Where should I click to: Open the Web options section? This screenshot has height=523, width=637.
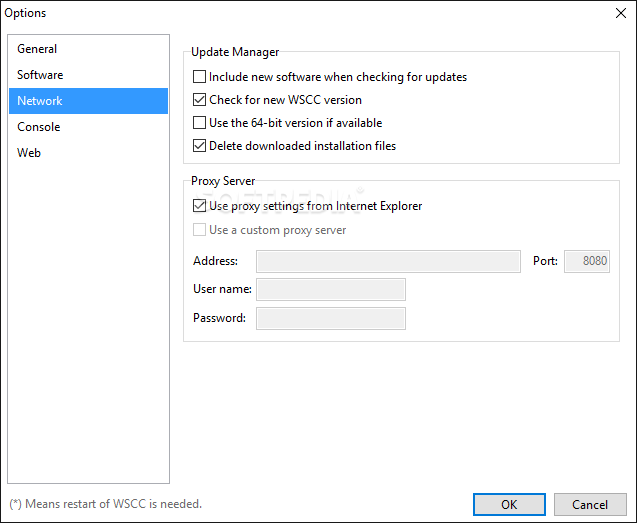click(x=29, y=153)
